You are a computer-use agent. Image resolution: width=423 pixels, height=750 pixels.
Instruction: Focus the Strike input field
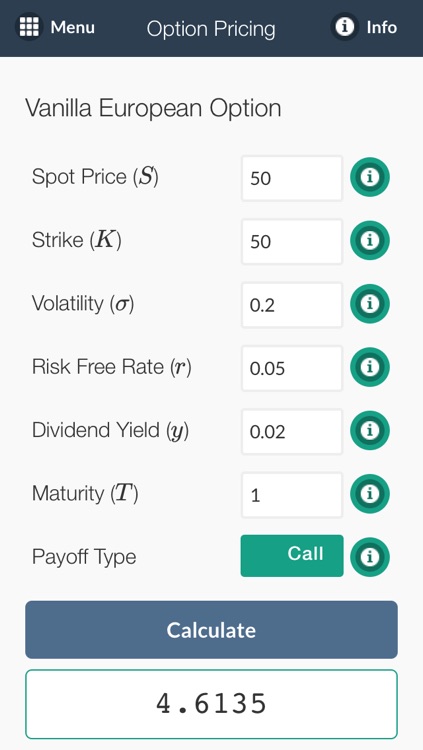(x=292, y=241)
